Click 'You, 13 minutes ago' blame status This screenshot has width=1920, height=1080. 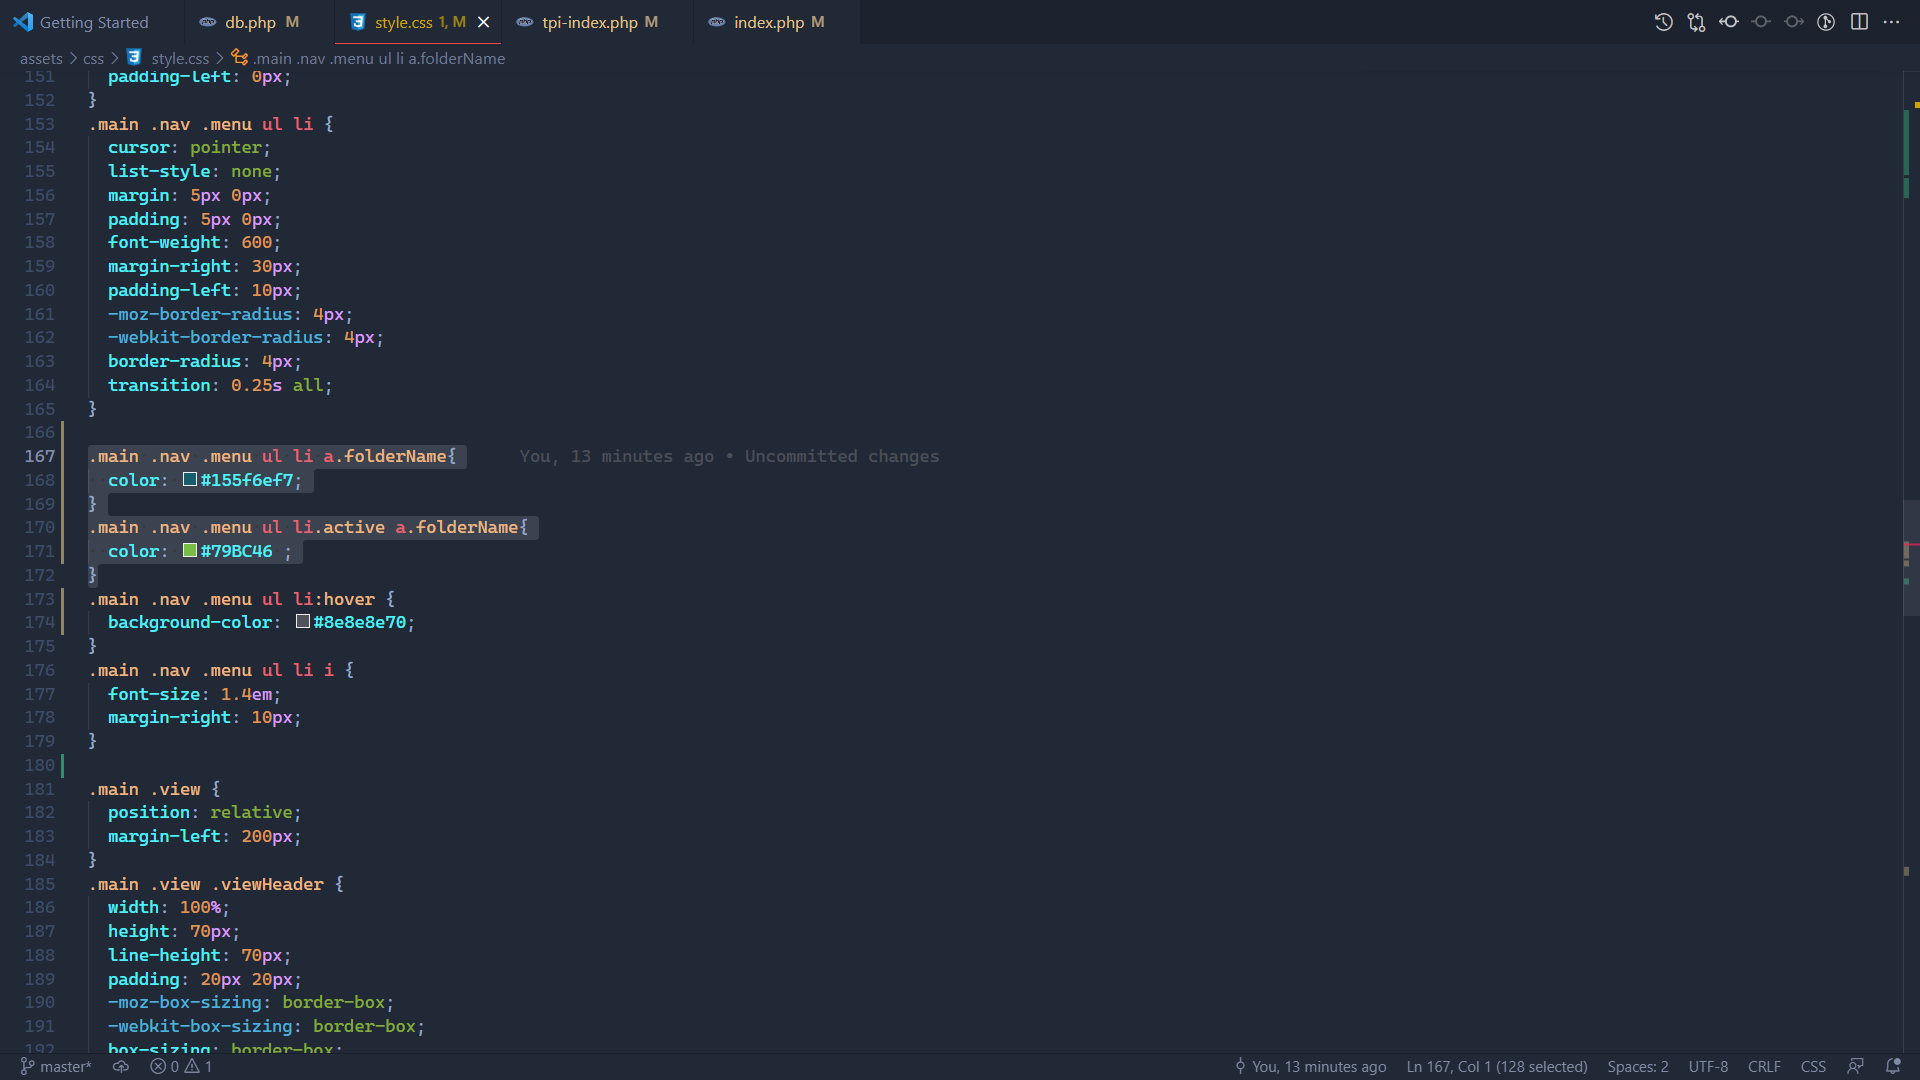pos(1309,1067)
